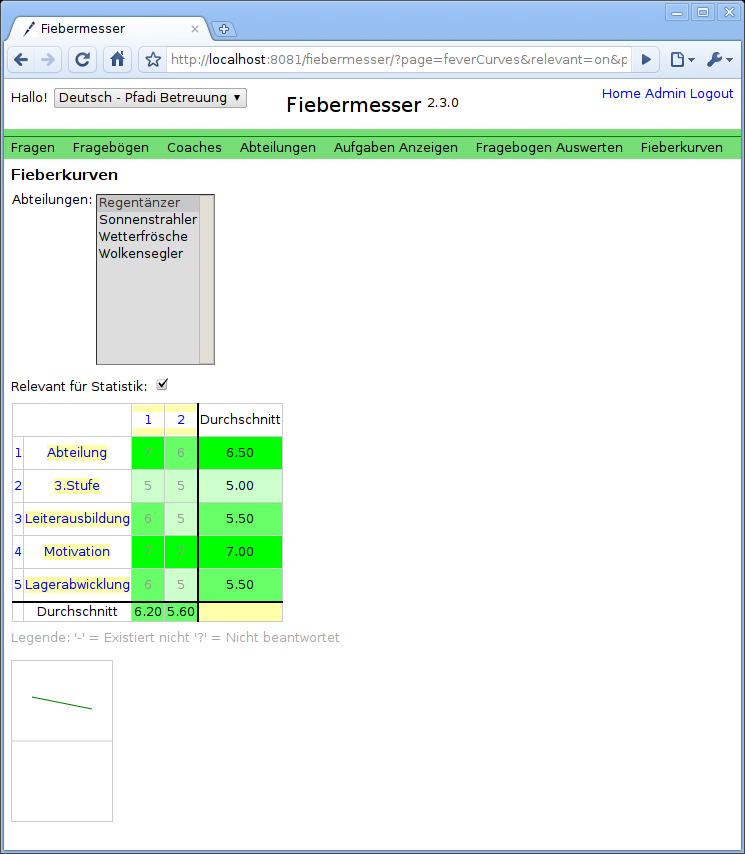This screenshot has height=854, width=745.
Task: Click the browser Back arrow button
Action: pos(22,60)
